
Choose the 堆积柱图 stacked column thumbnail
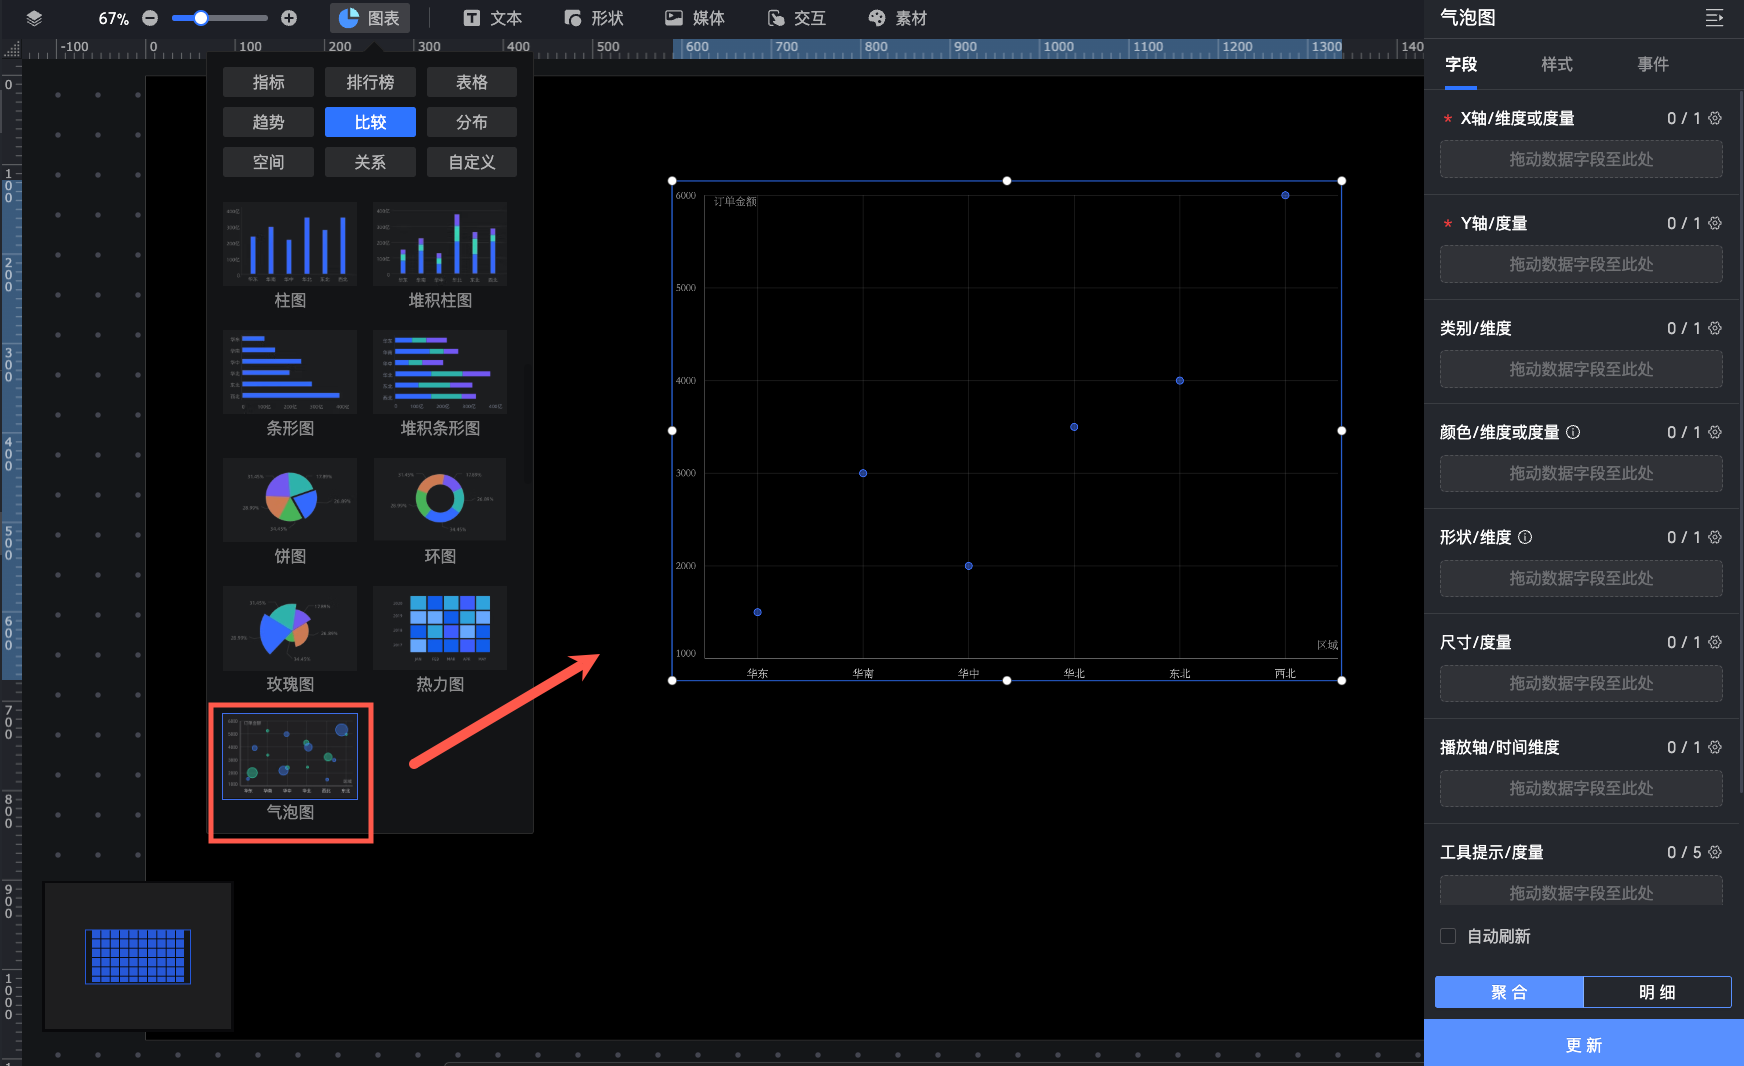(x=440, y=244)
